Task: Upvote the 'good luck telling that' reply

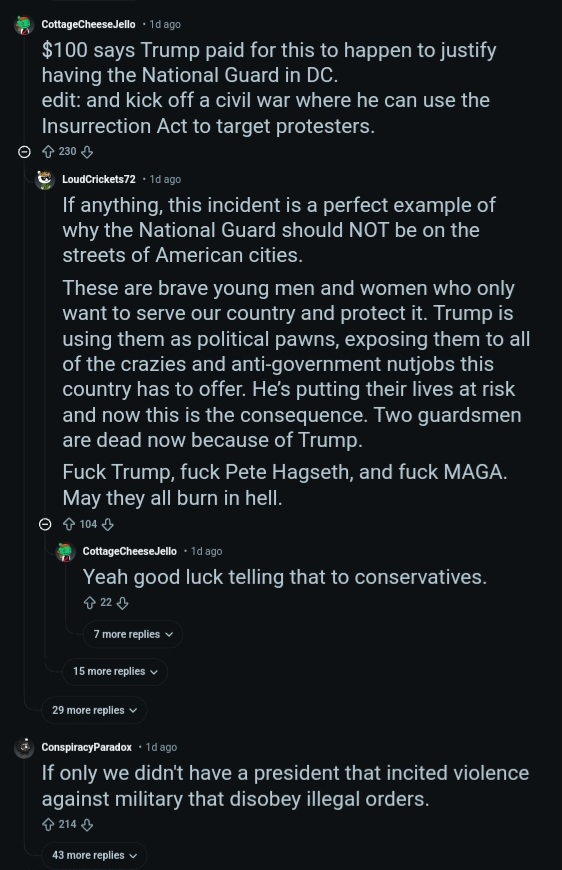Action: (89, 603)
